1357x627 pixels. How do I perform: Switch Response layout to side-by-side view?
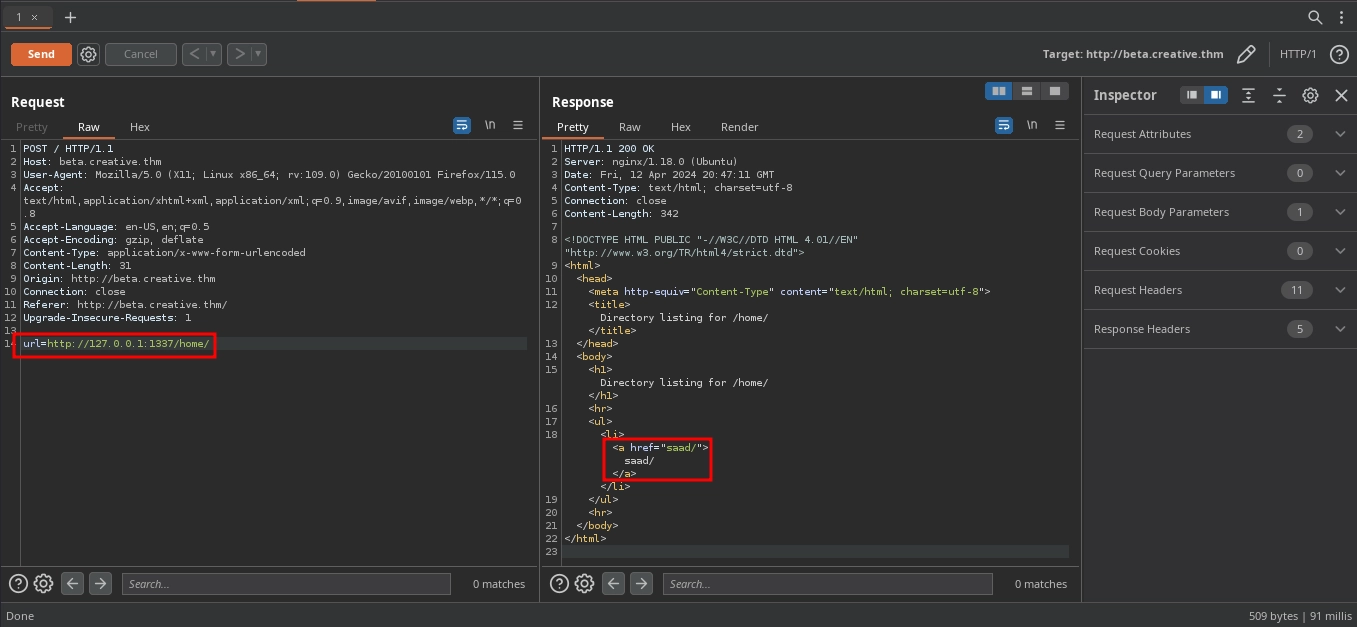click(998, 91)
